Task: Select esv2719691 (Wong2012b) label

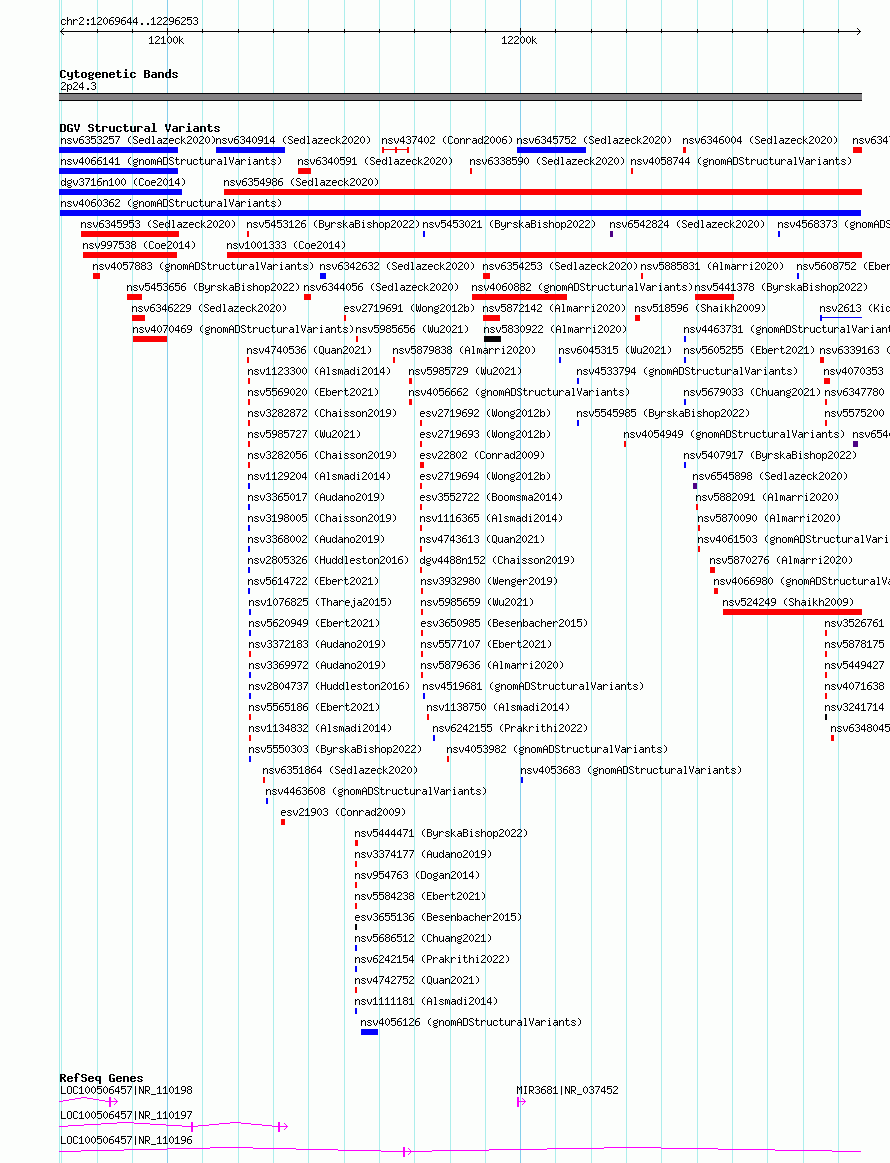Action: pyautogui.click(x=409, y=308)
